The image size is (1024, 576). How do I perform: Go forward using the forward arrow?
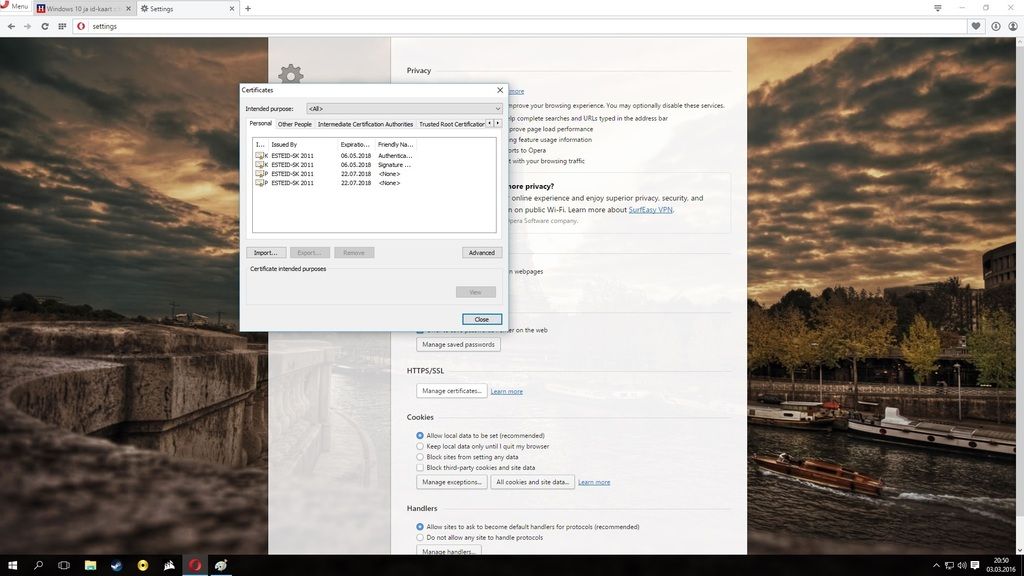27,26
